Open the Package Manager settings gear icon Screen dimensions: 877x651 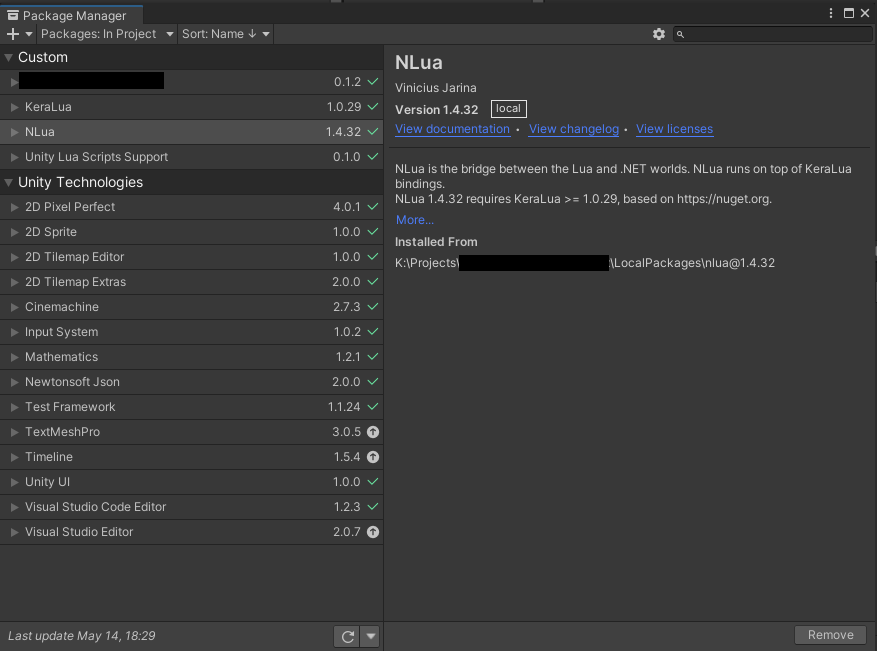pos(659,33)
